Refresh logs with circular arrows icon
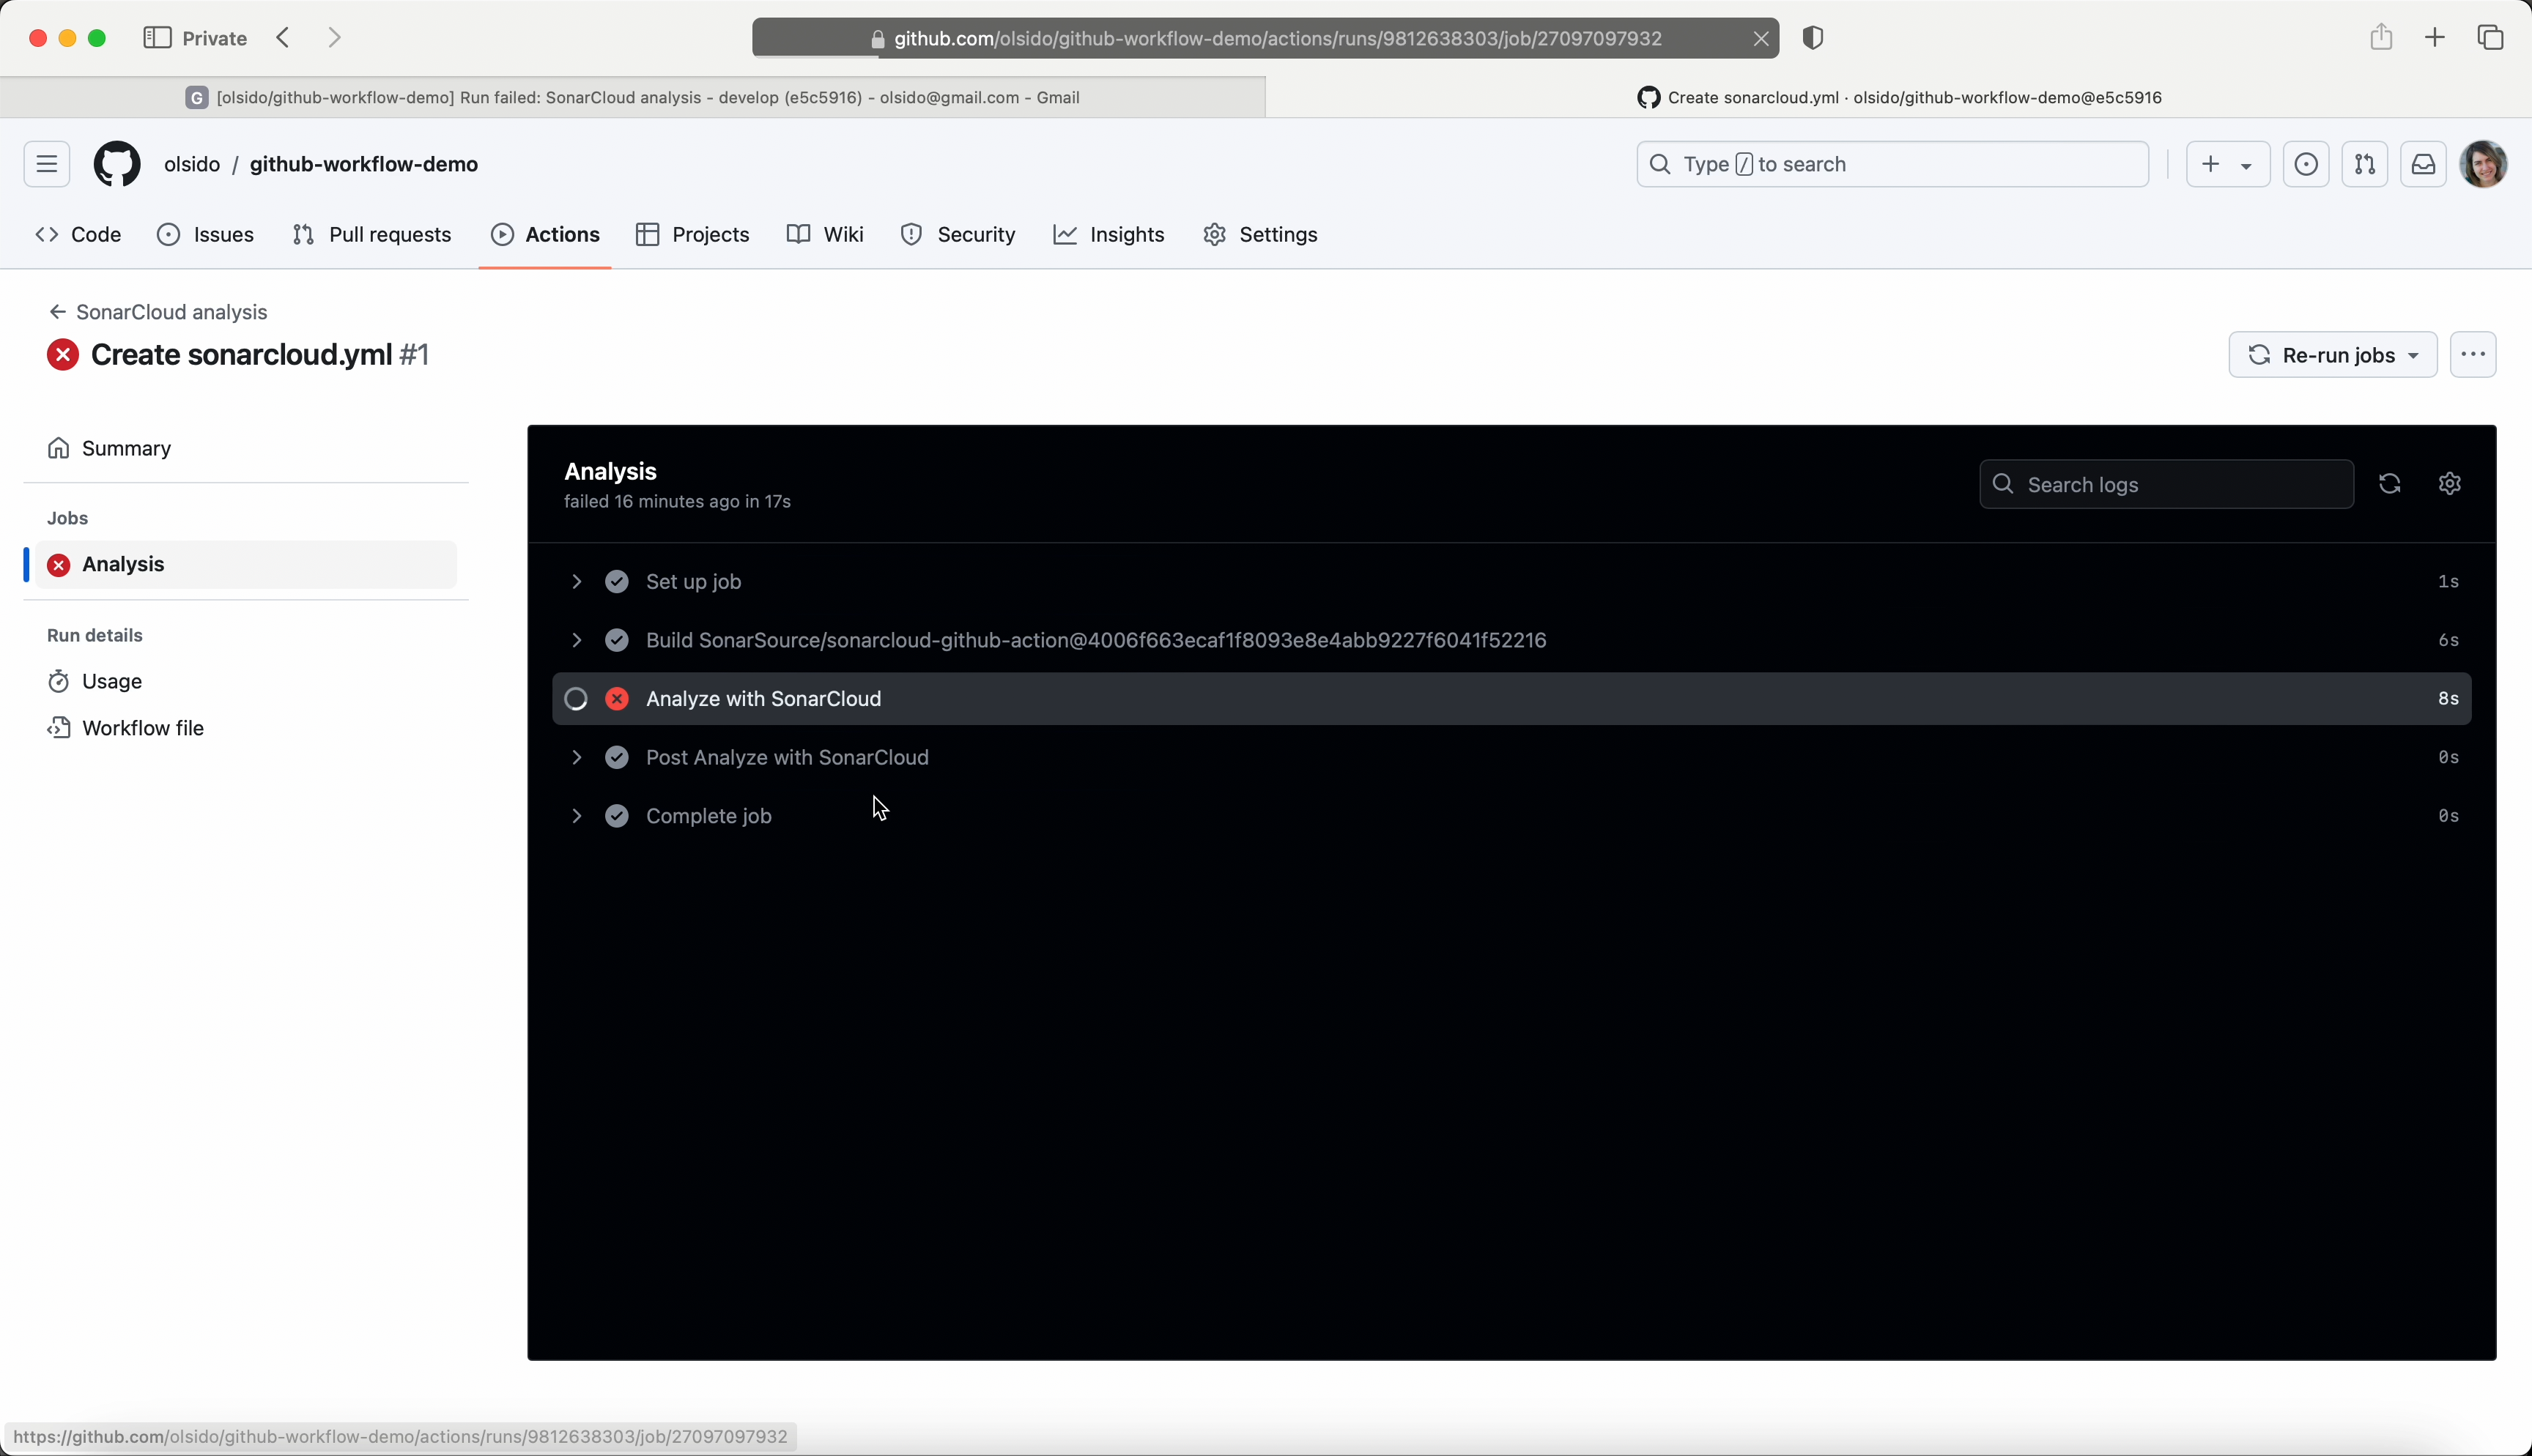This screenshot has height=1456, width=2532. pos(2389,484)
